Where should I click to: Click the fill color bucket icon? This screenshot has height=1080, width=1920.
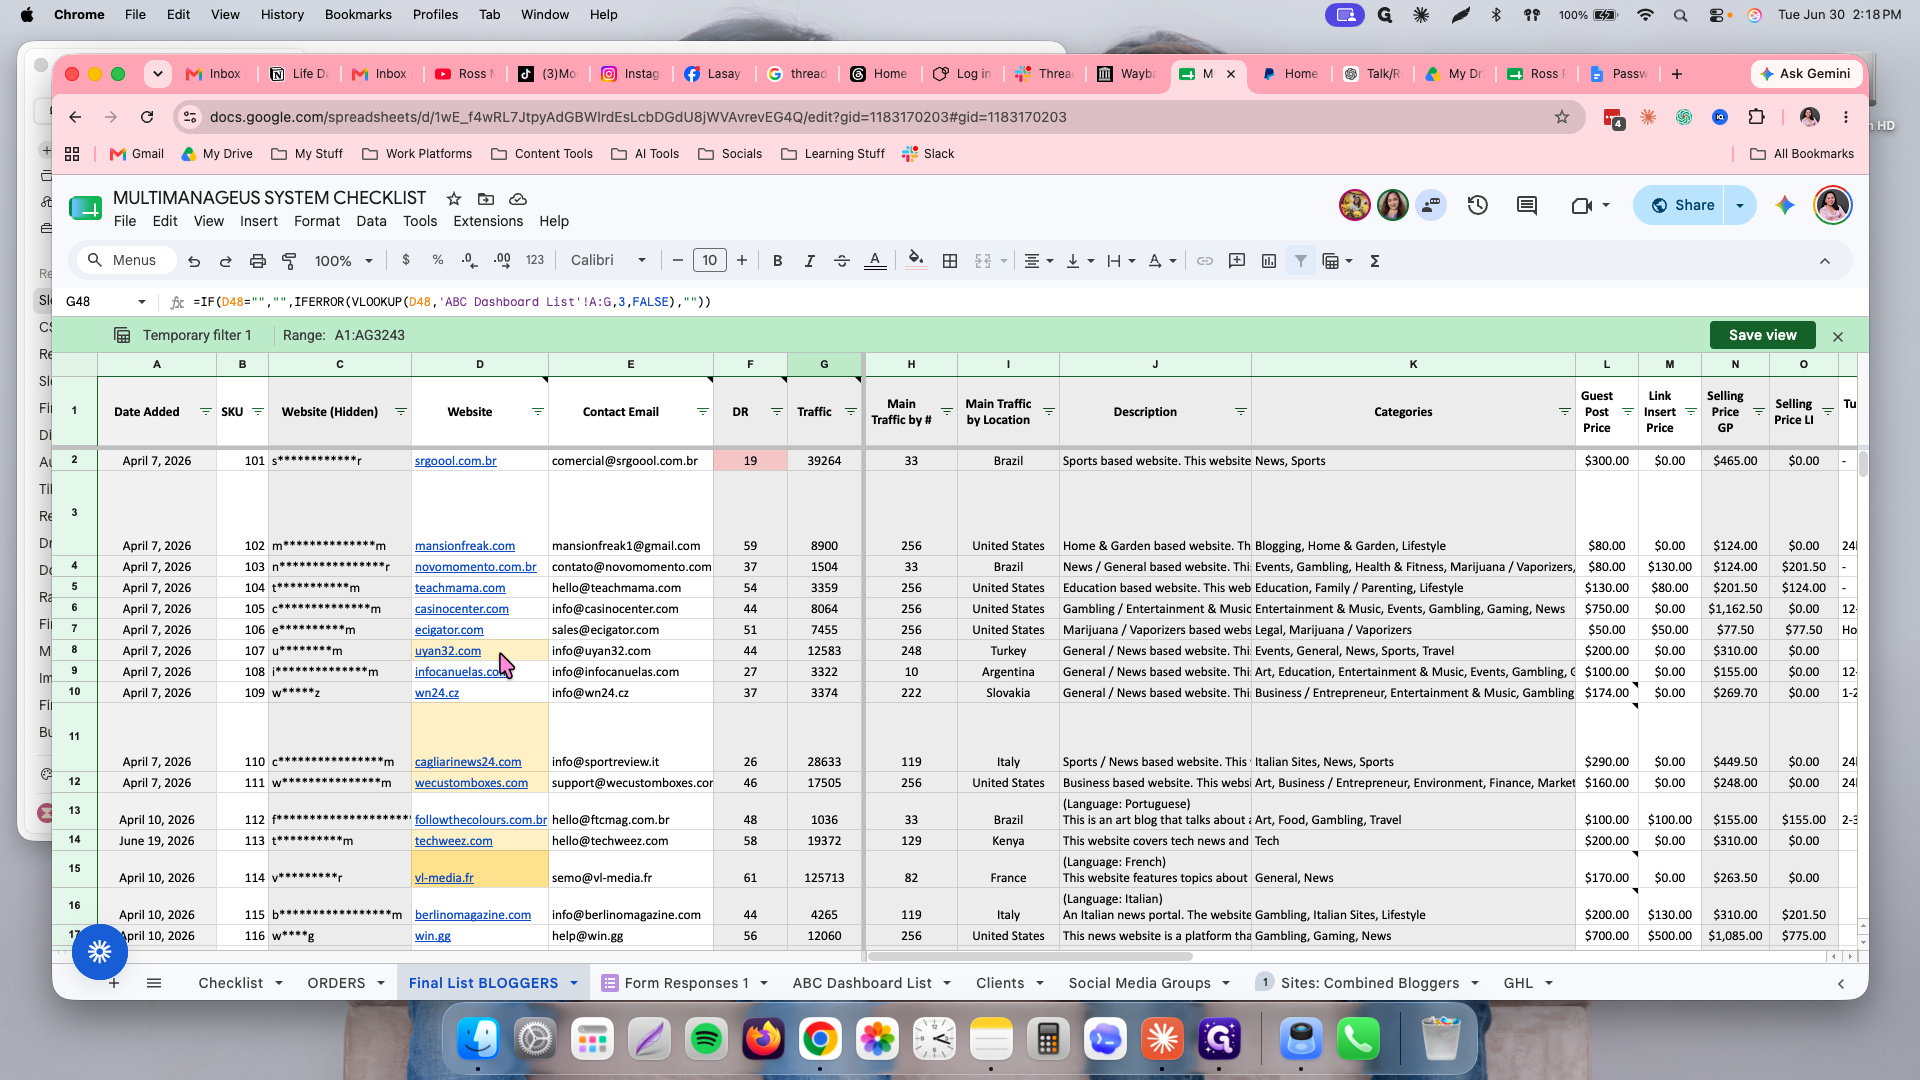point(915,261)
